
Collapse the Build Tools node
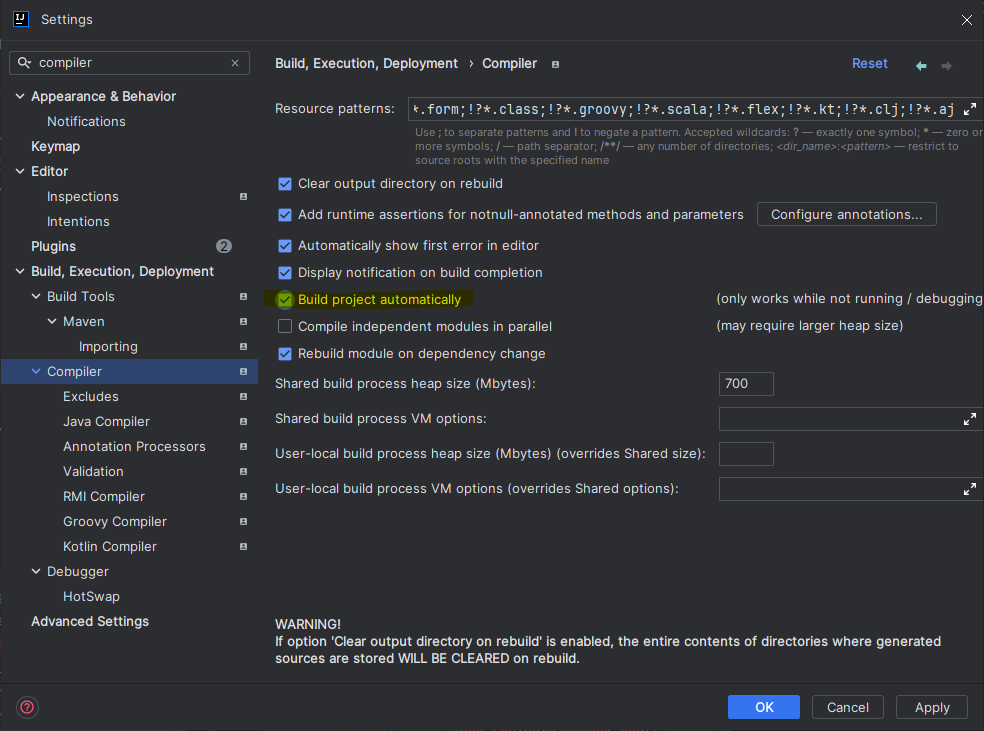tap(36, 296)
